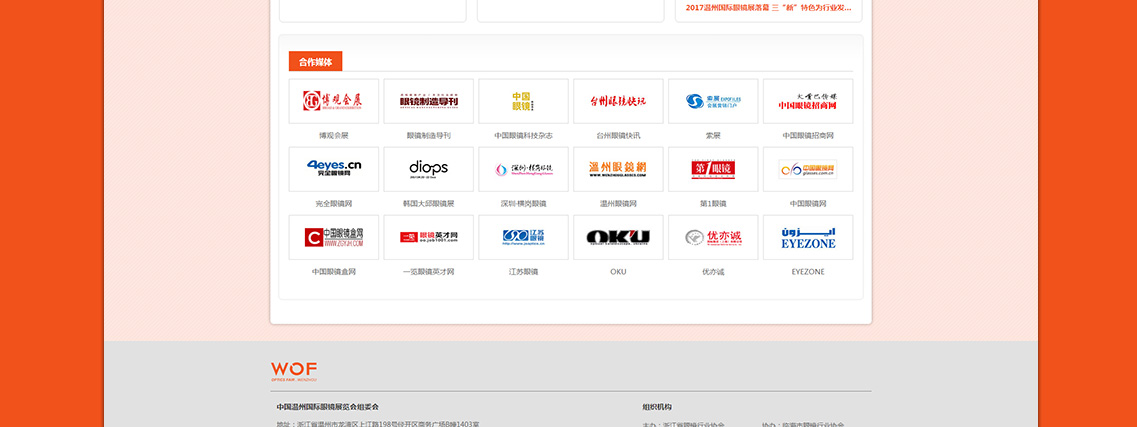
Task: Follow the 韩国大邱眼镜展 caption link
Action: 429,204
